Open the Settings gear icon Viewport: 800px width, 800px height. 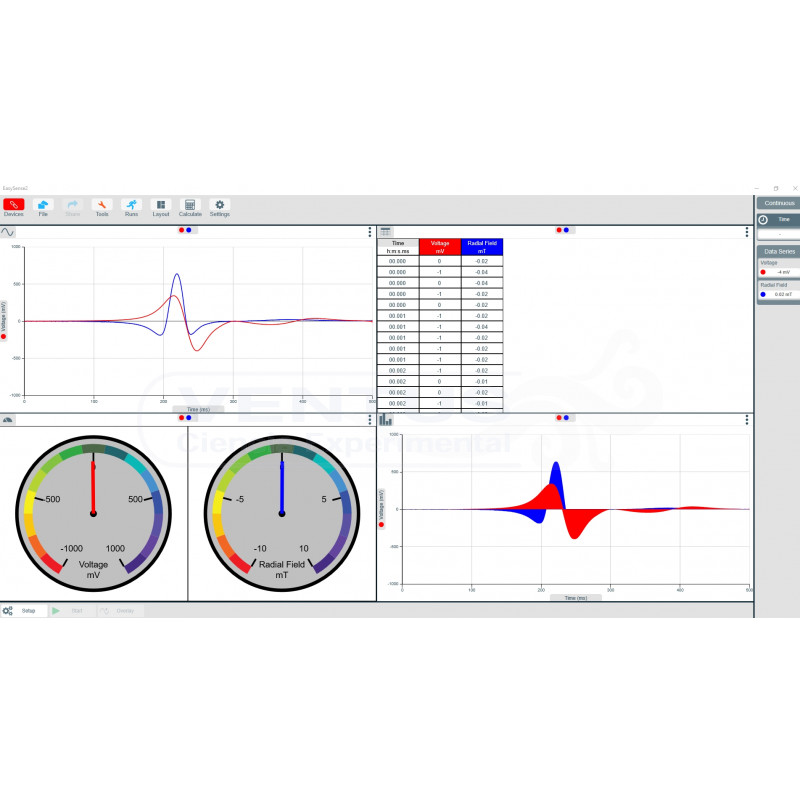220,206
